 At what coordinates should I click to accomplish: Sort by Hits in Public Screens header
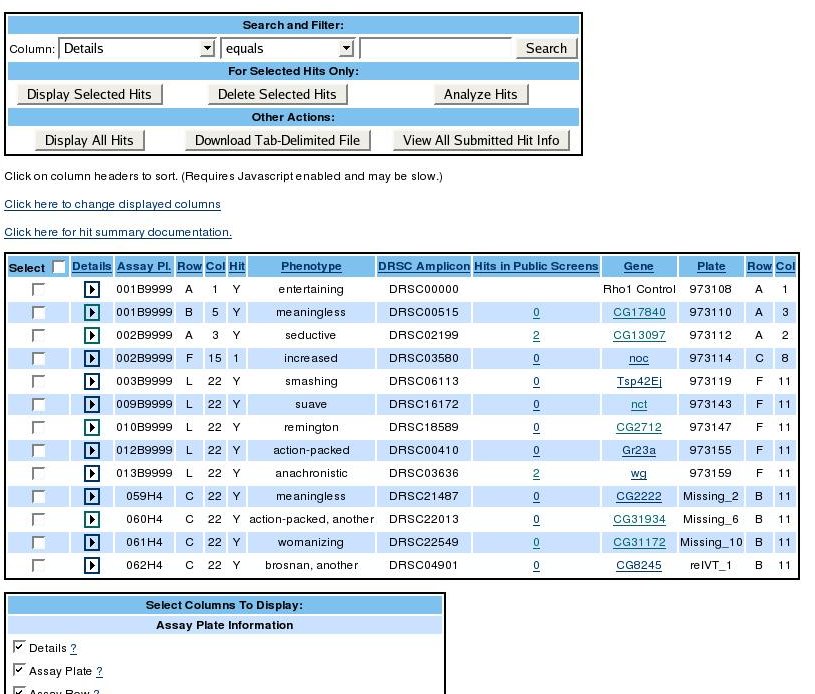(536, 267)
